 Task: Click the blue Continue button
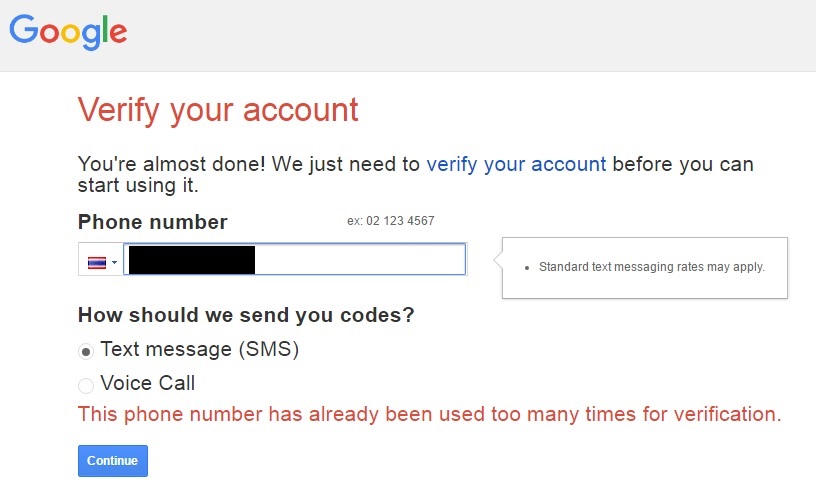pyautogui.click(x=113, y=461)
